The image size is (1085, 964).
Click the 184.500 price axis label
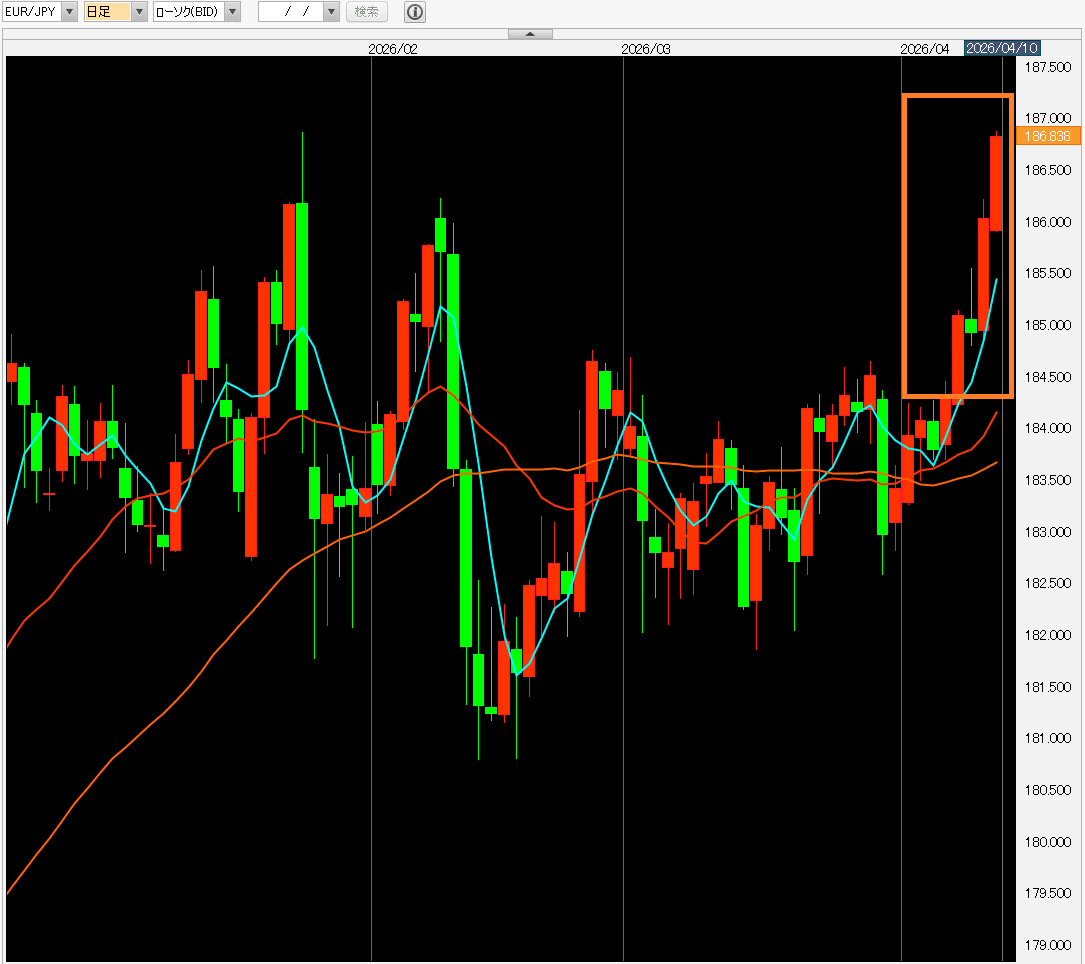click(x=1048, y=377)
